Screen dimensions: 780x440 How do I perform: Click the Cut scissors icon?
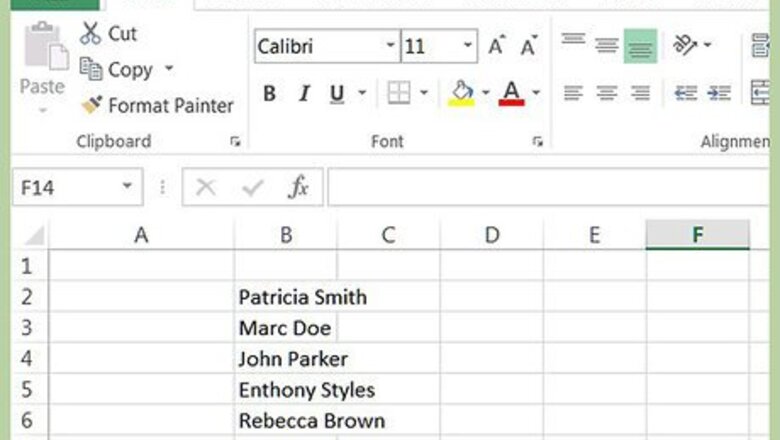92,33
